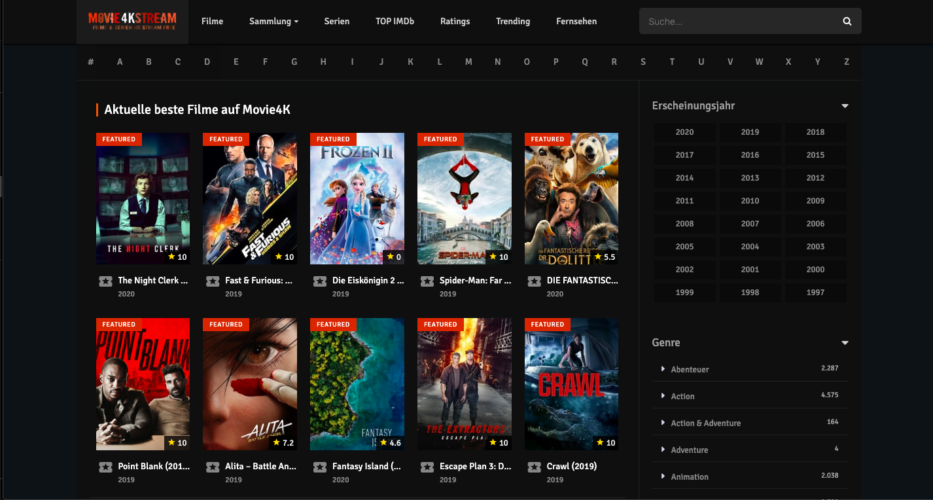Open the Frozen II poster
The height and width of the screenshot is (500, 933).
pos(357,198)
